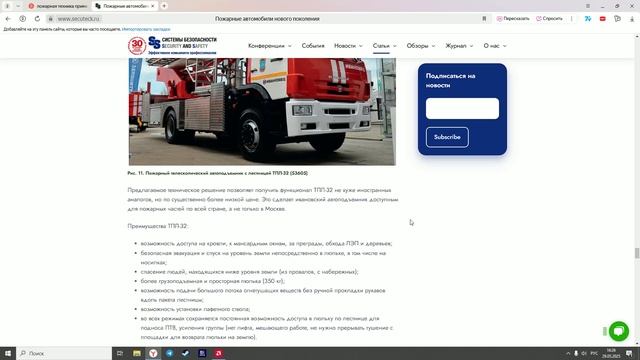The height and width of the screenshot is (360, 640).
Task: Click the fire truck ТПЛ-32 photo
Action: (262, 111)
